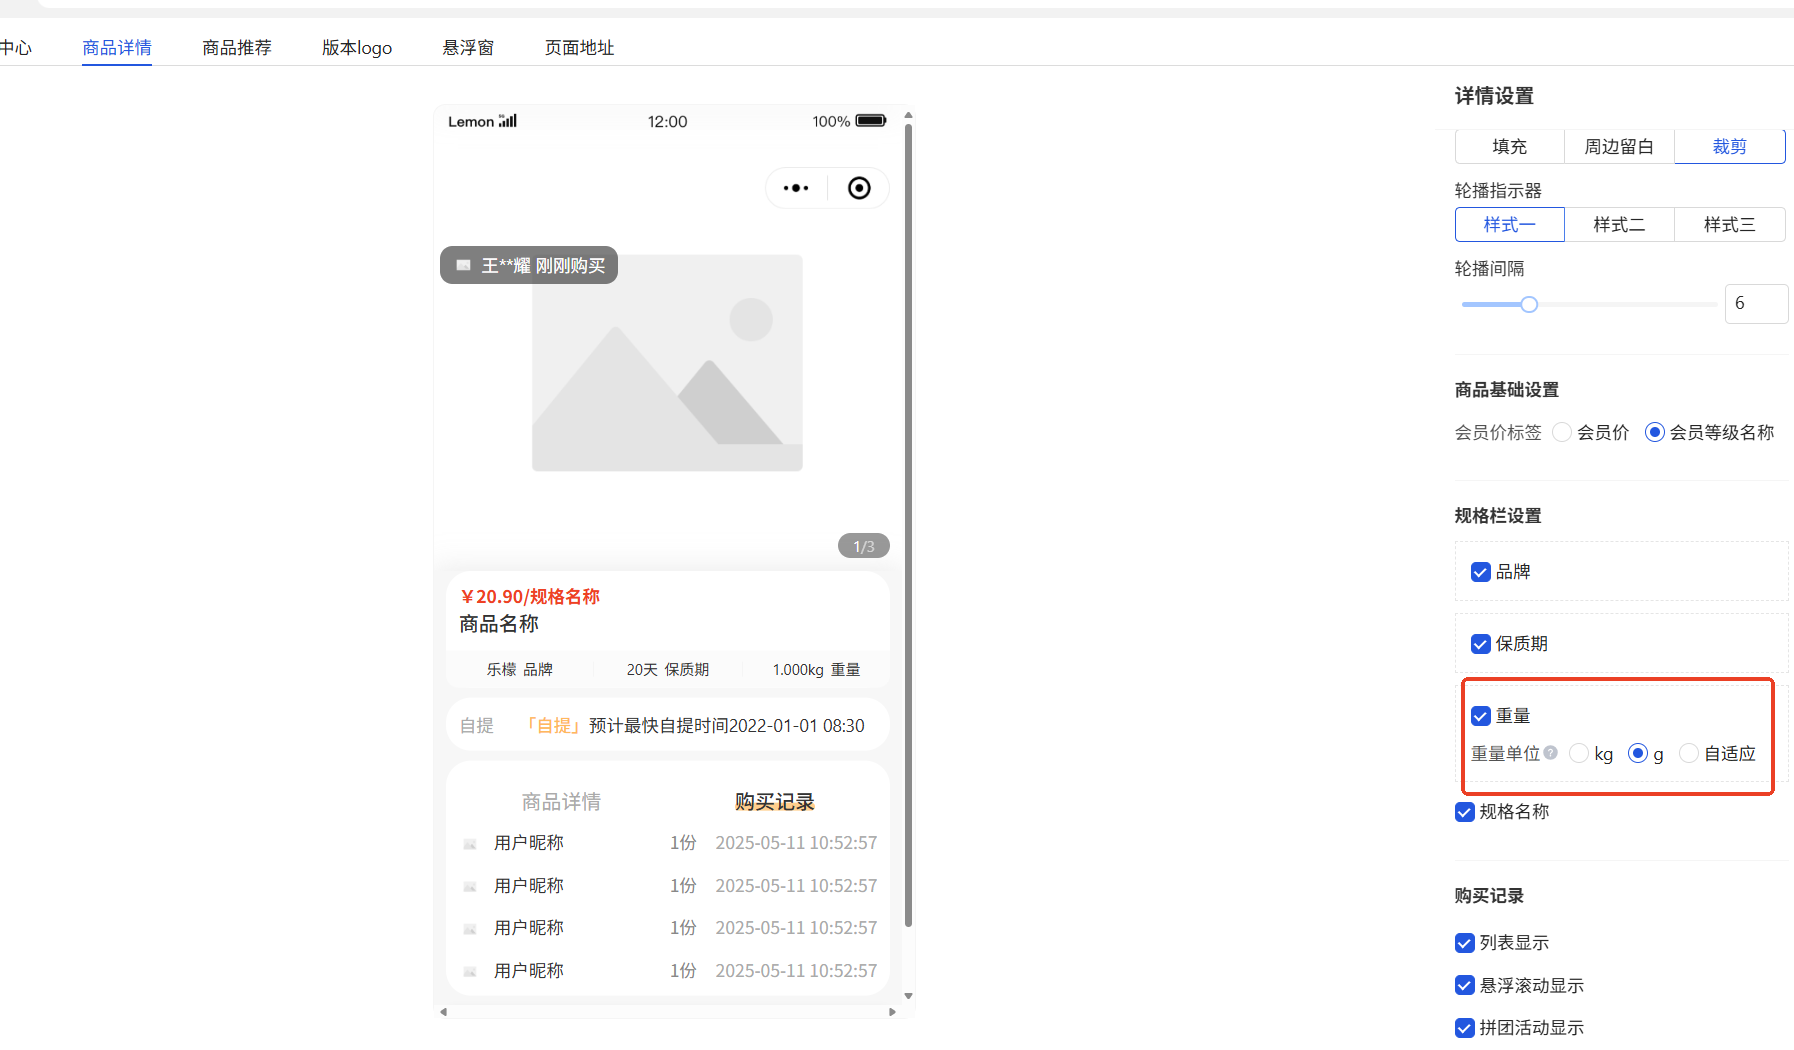
Task: Disable 列表显示 for purchase records
Action: pyautogui.click(x=1465, y=943)
